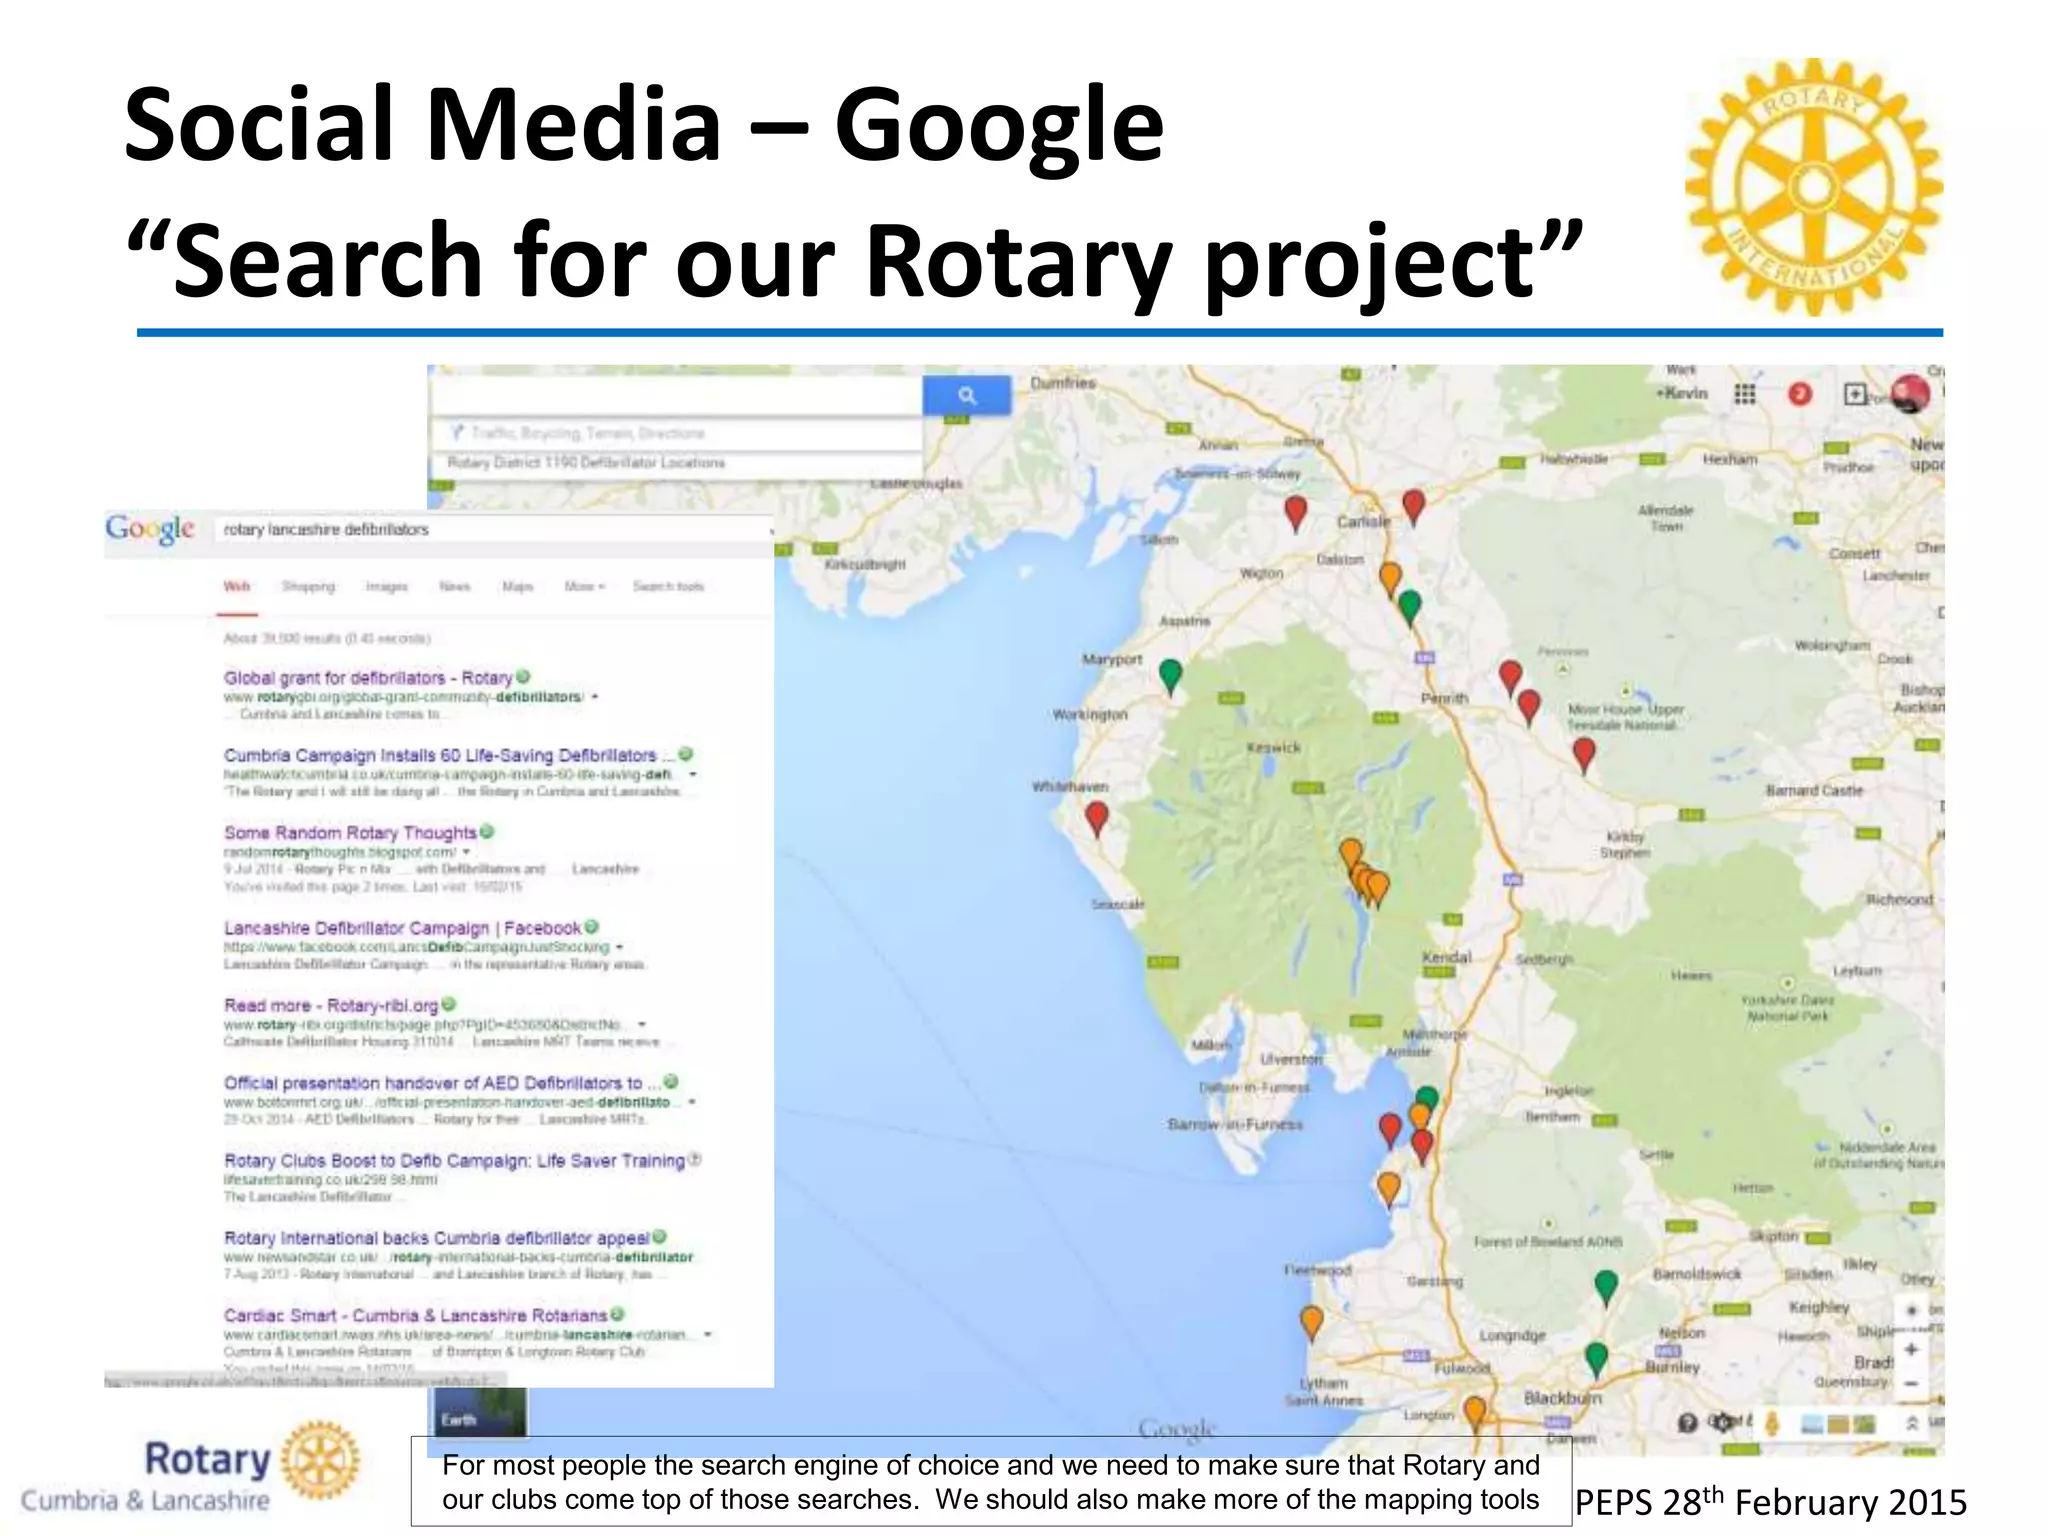Open 'Rotary International backs Cumbria defibrillator appeal' result

coord(436,1238)
